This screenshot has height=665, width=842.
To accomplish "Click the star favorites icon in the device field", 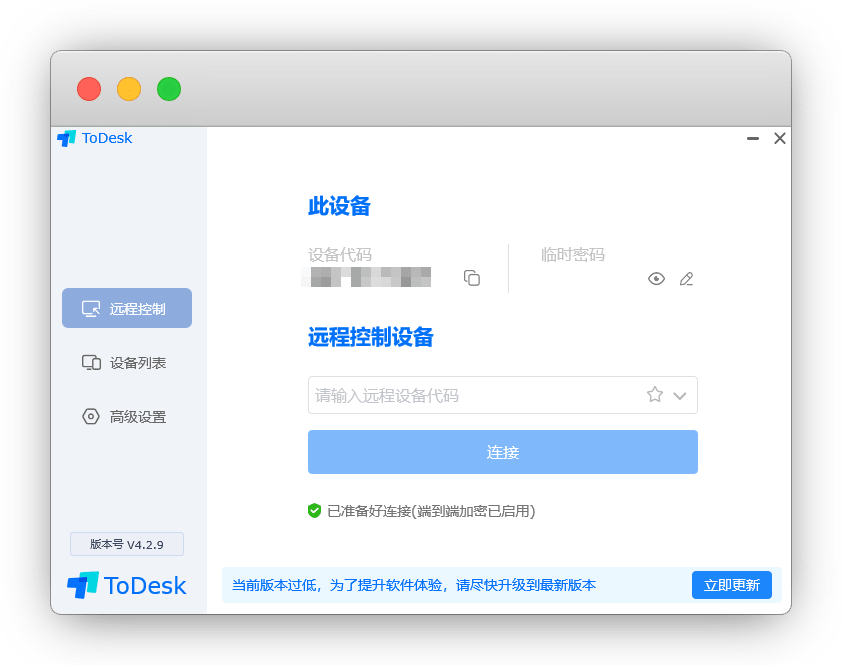I will point(655,395).
